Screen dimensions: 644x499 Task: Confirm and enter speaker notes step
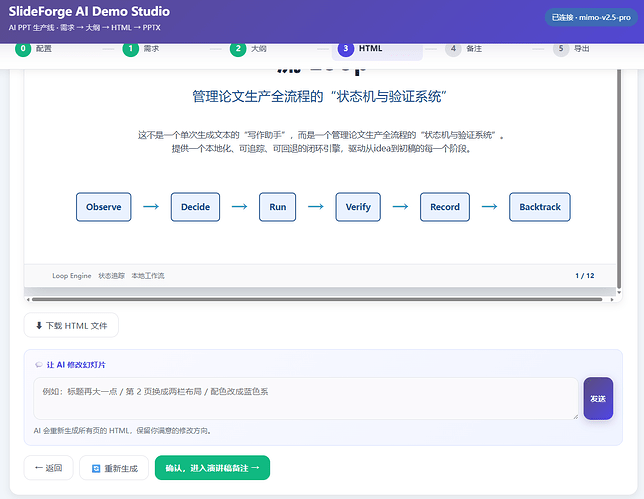tap(212, 468)
